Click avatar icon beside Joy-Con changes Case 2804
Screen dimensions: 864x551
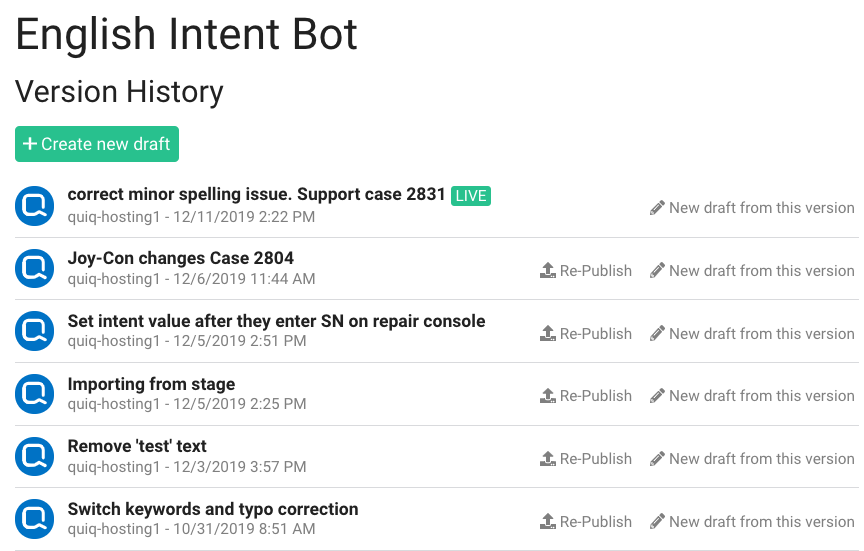click(35, 268)
